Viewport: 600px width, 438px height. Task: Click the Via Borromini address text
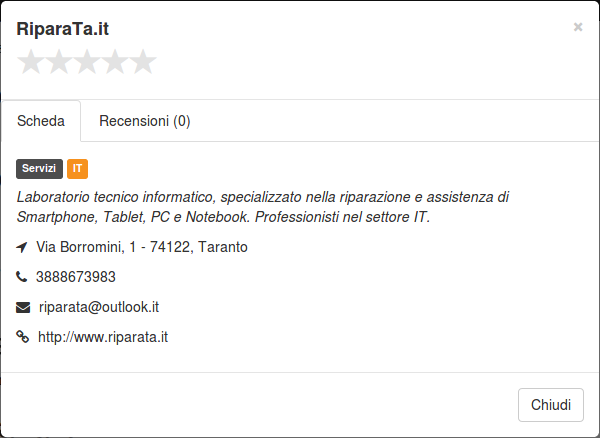click(142, 247)
